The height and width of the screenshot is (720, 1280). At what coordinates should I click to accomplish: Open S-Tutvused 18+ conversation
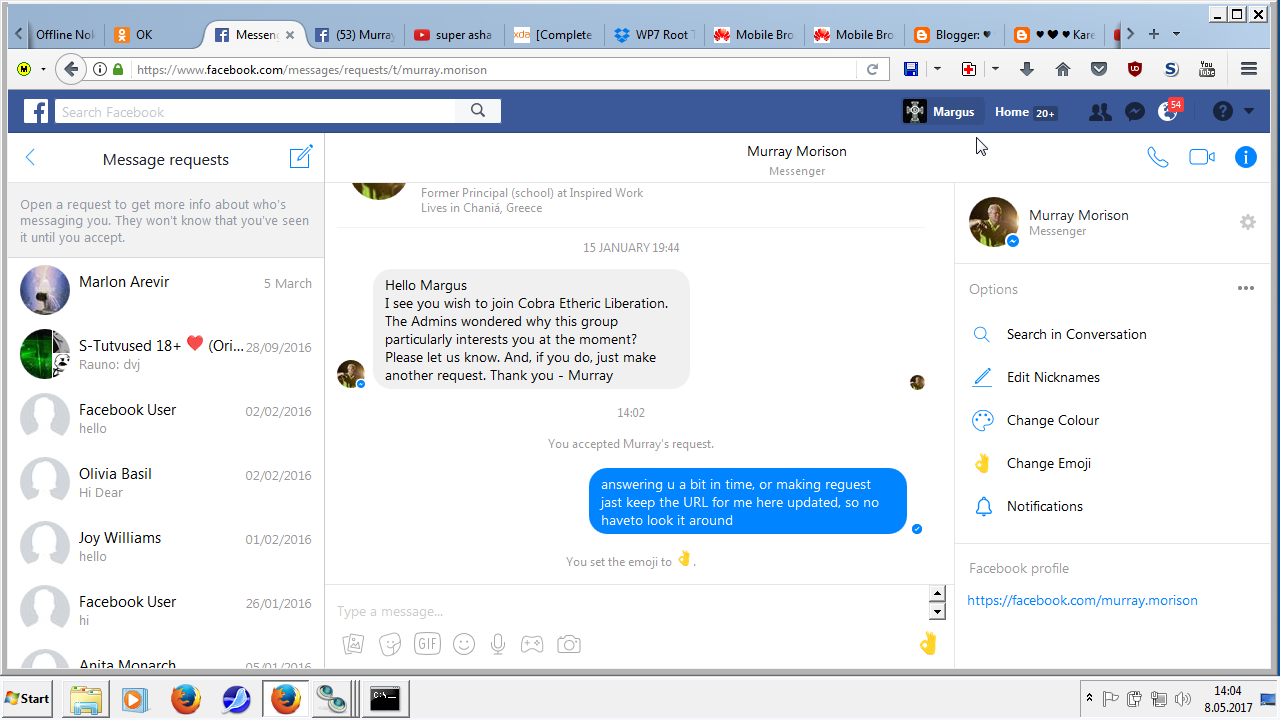tap(166, 354)
